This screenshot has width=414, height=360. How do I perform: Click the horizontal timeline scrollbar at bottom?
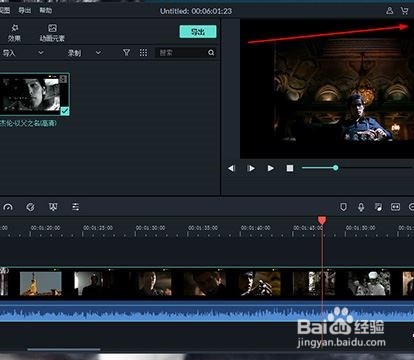pos(64,349)
